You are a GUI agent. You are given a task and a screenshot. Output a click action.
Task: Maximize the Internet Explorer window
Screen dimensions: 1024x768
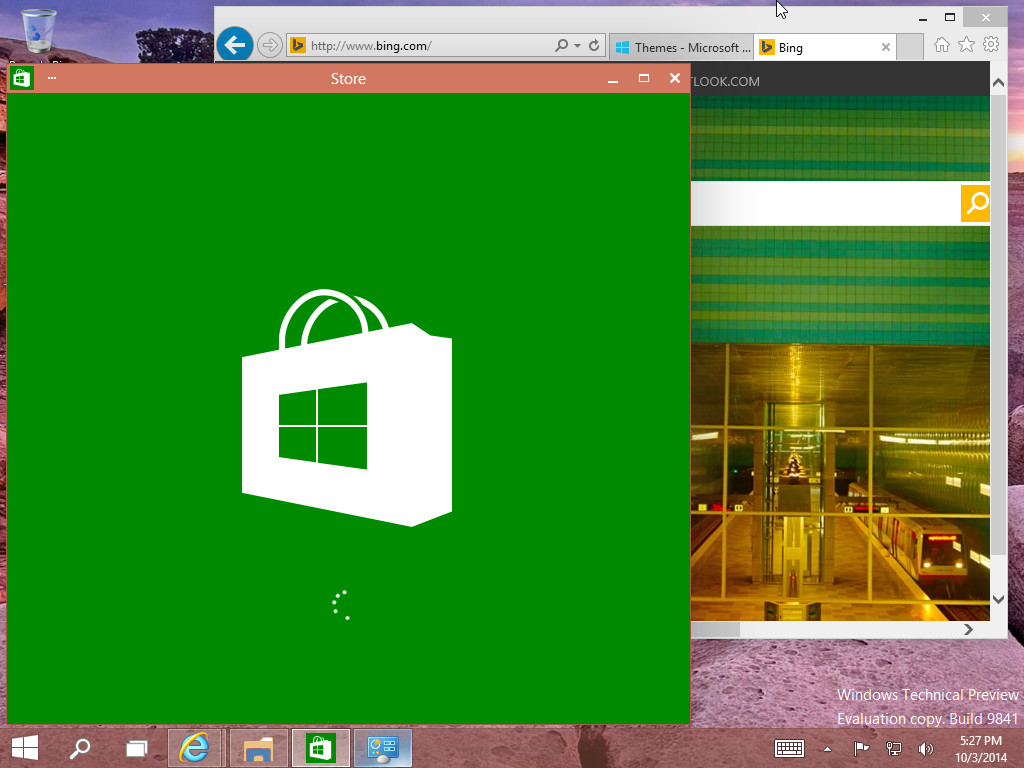tap(950, 18)
